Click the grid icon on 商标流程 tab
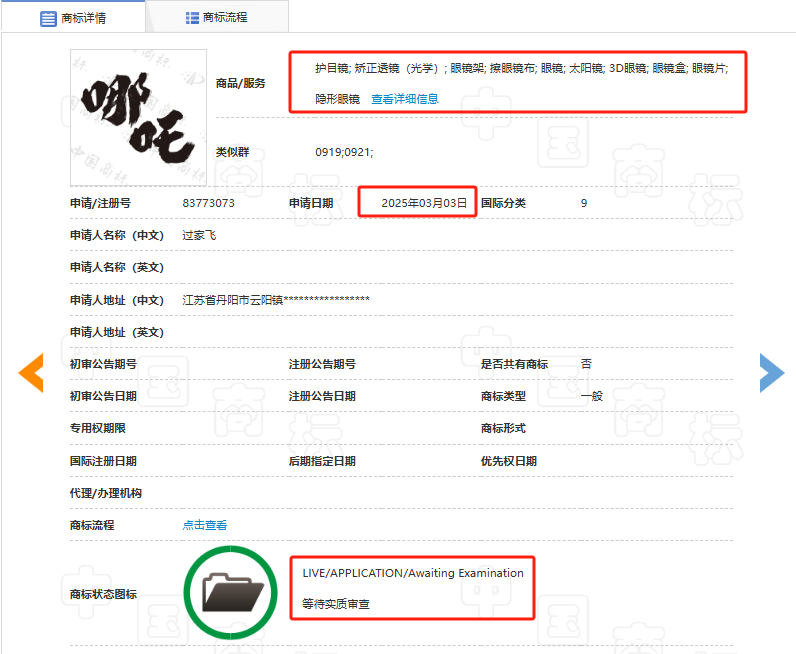The width and height of the screenshot is (796, 654). pyautogui.click(x=192, y=18)
